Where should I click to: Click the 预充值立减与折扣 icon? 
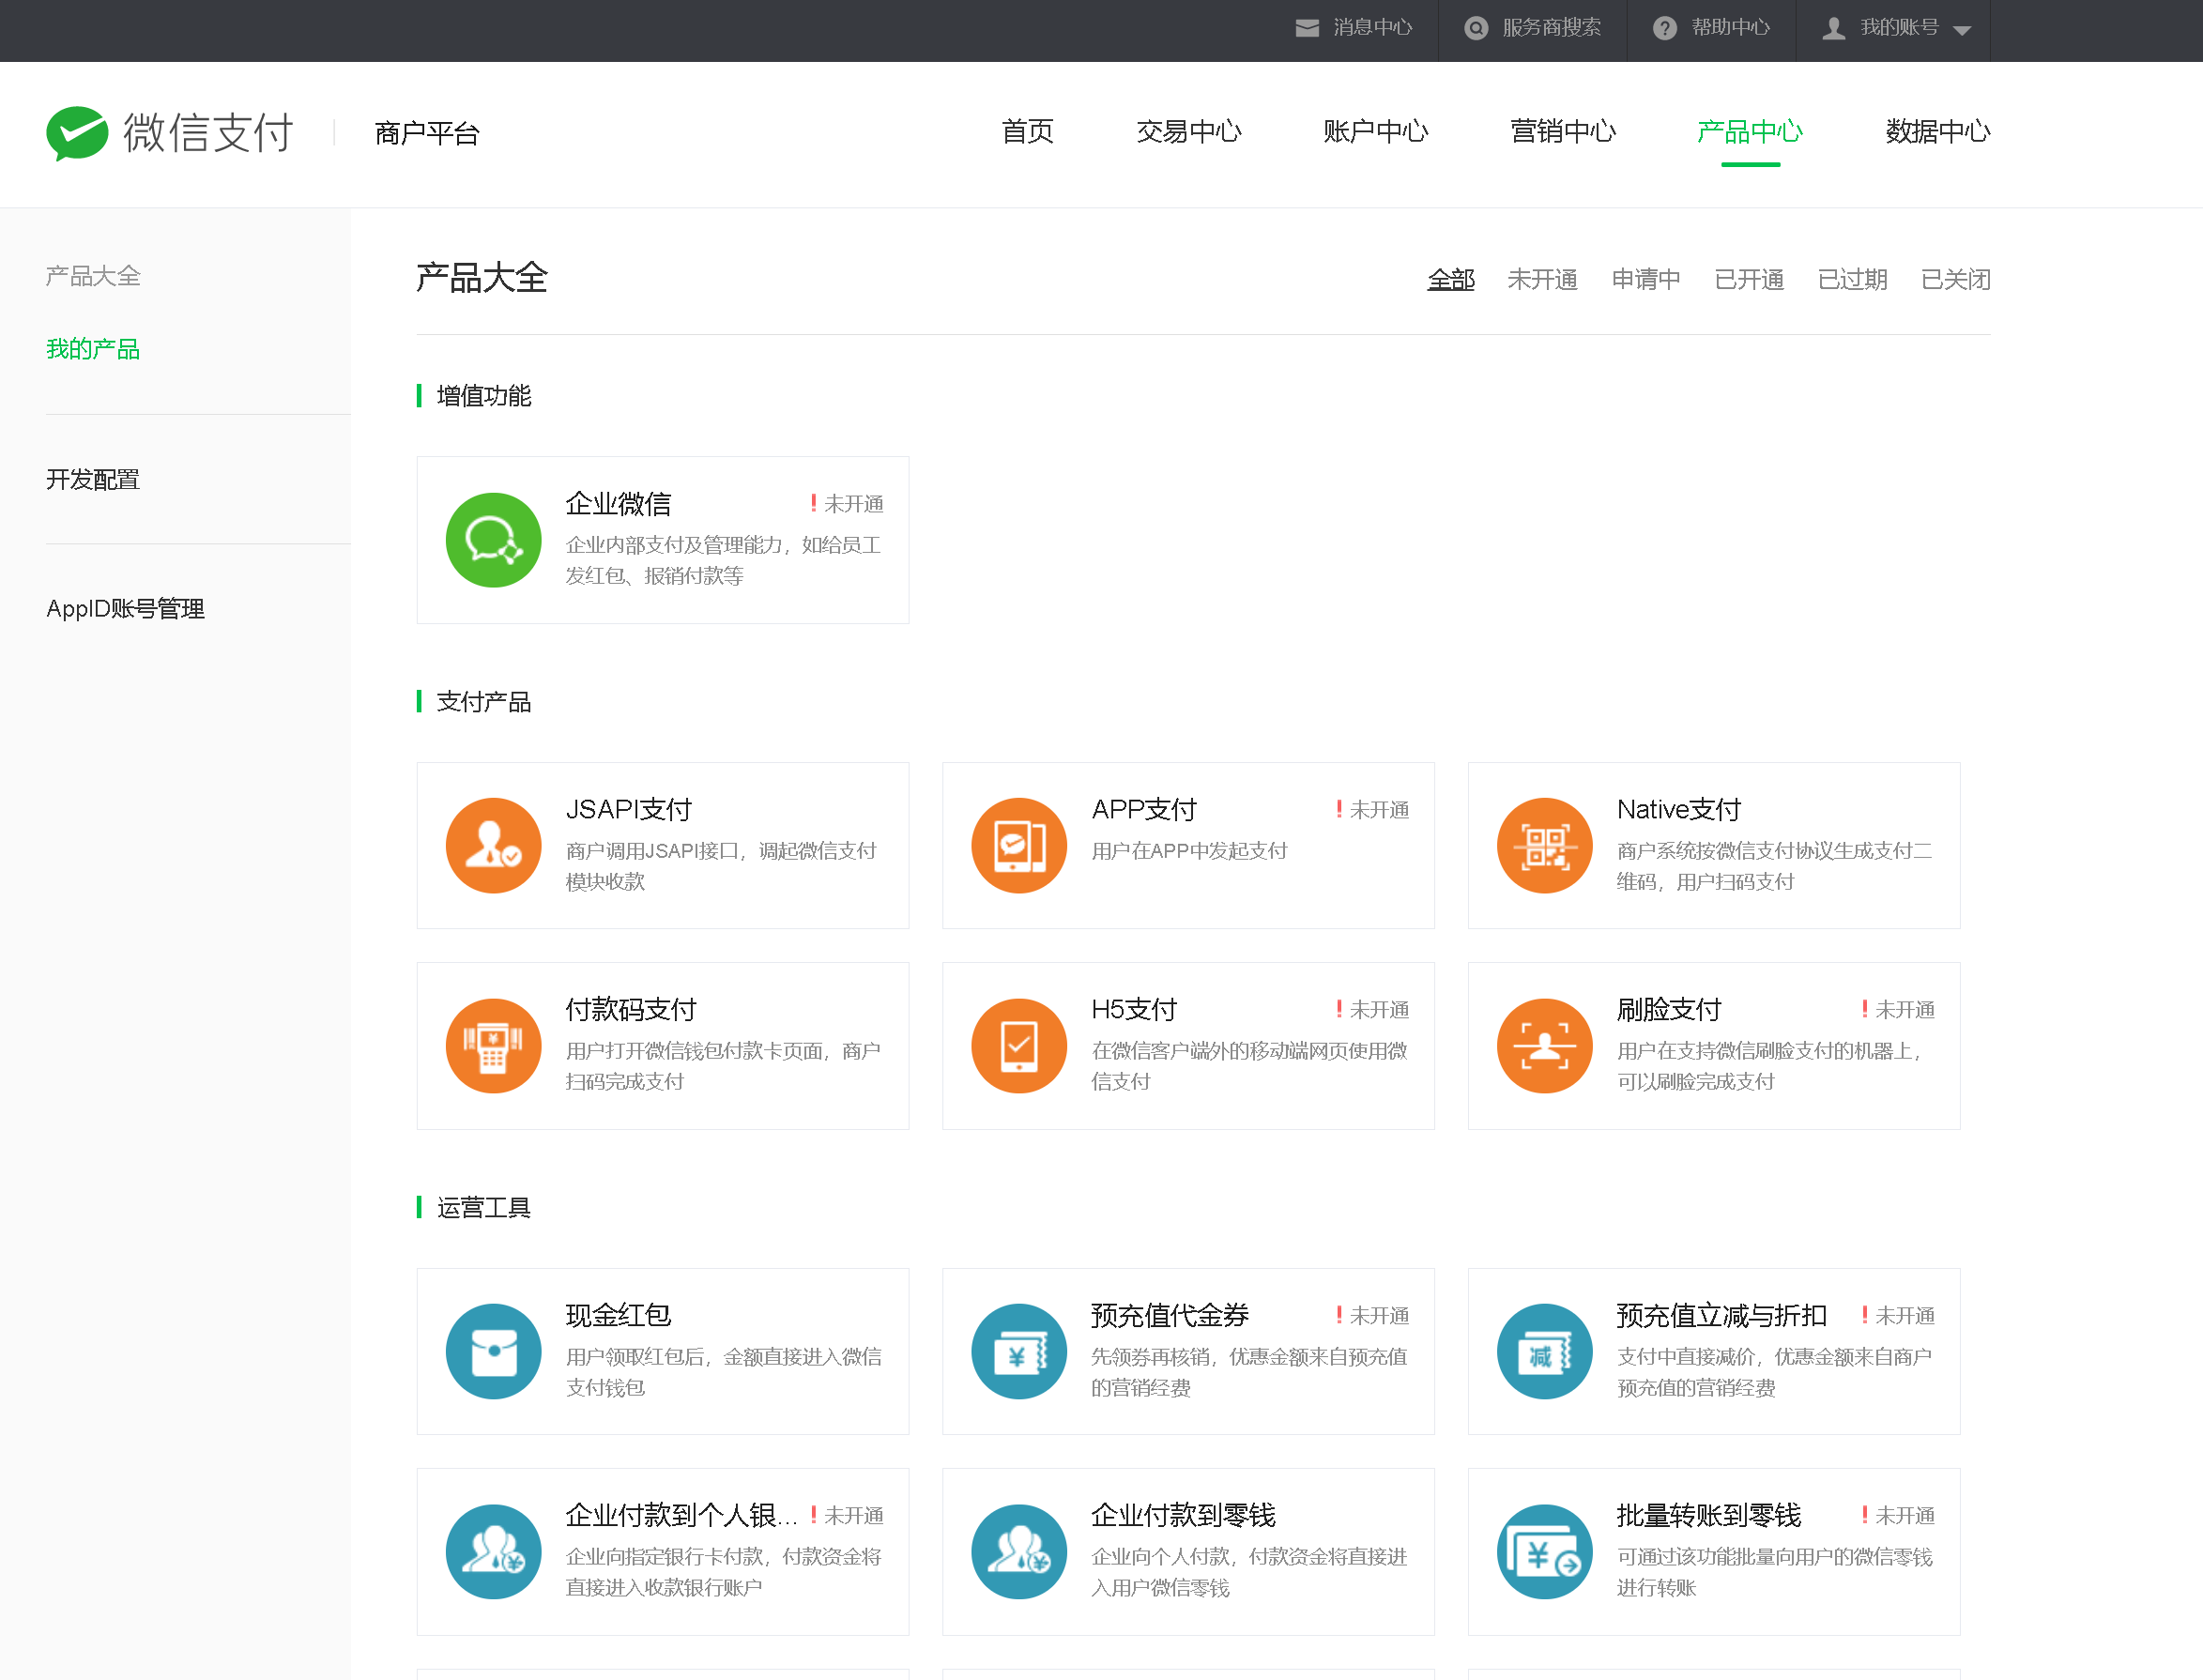[x=1545, y=1351]
